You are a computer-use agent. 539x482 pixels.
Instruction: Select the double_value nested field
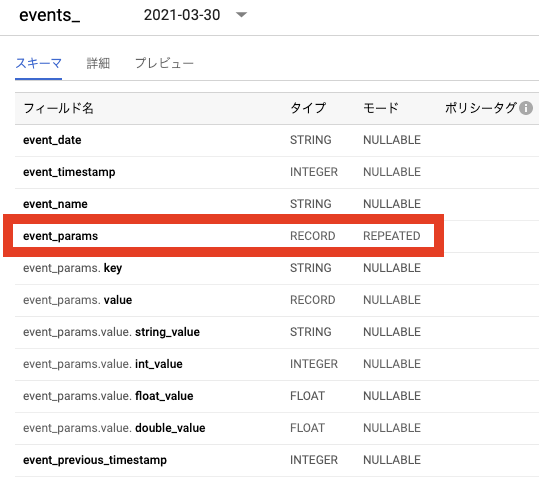[x=170, y=428]
